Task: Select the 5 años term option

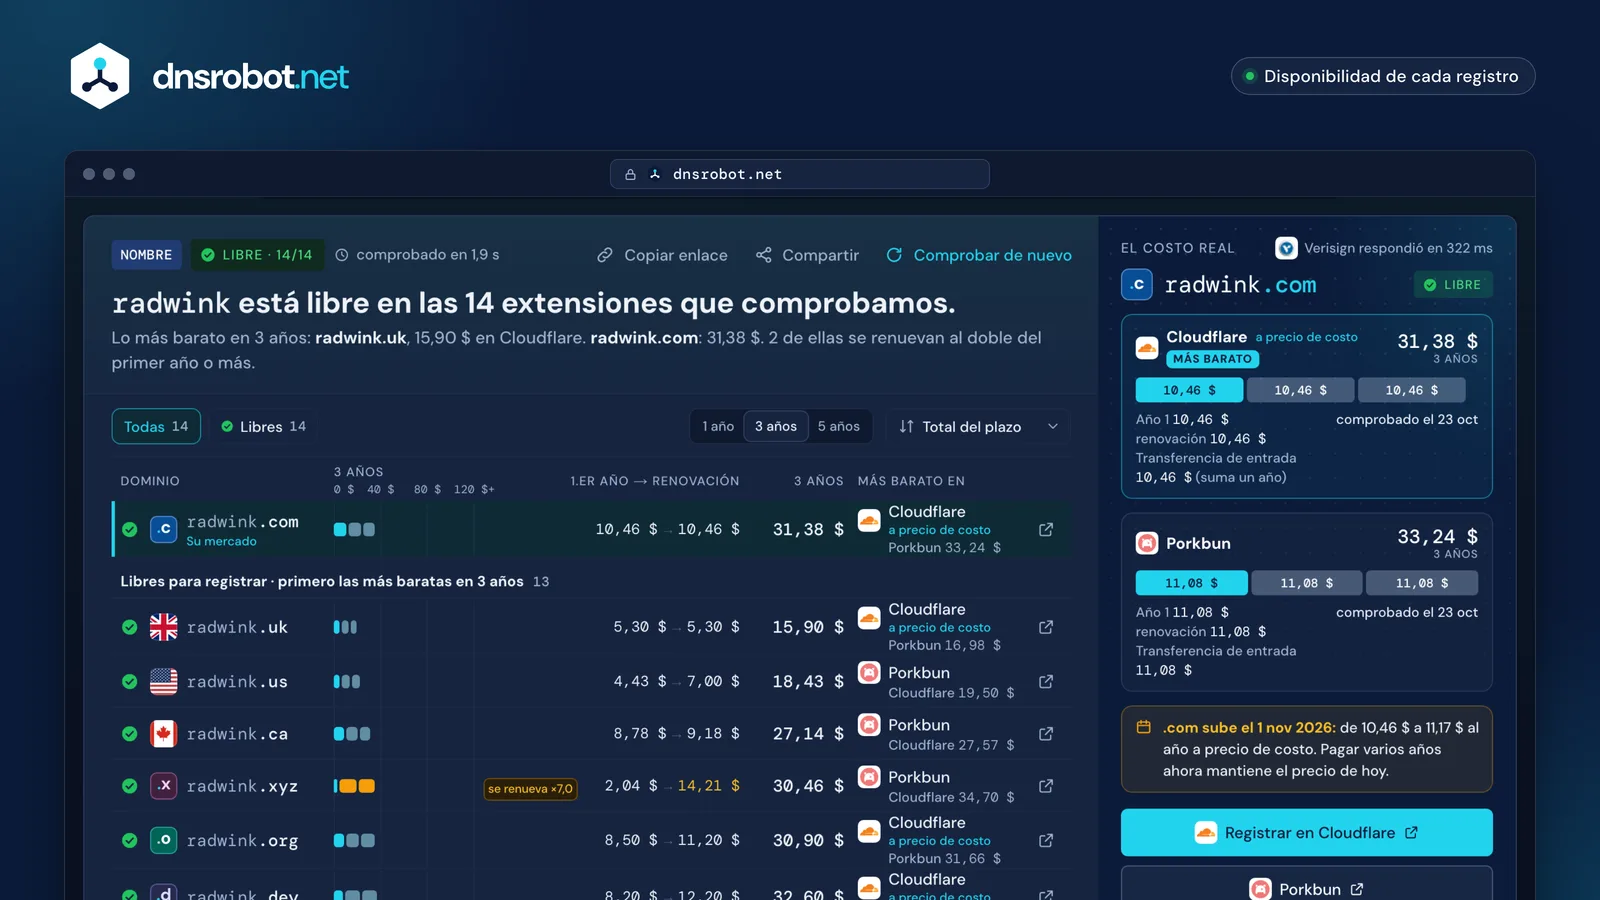Action: (839, 426)
